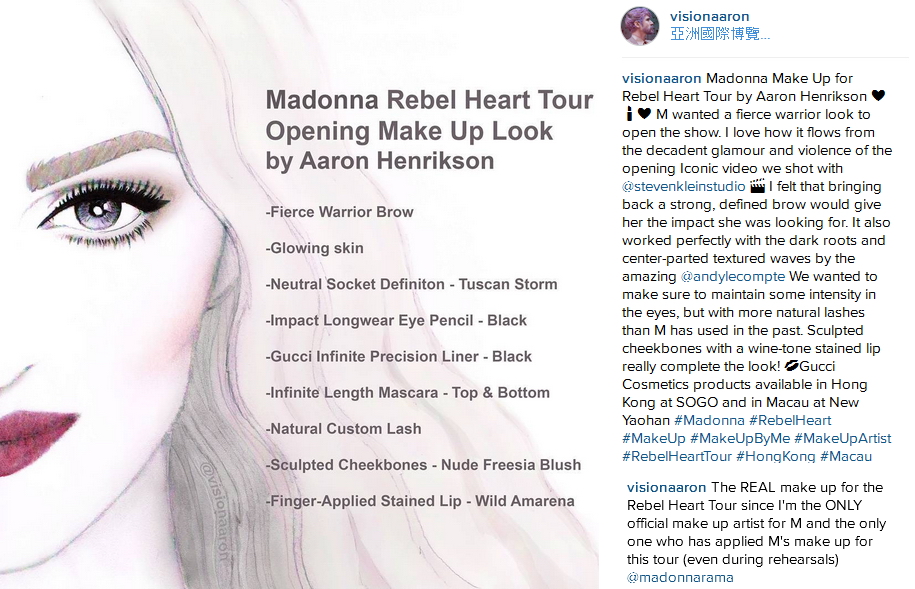Open the @madonnarama mention in the comment
Screen dimensions: 915x589
pos(680,578)
